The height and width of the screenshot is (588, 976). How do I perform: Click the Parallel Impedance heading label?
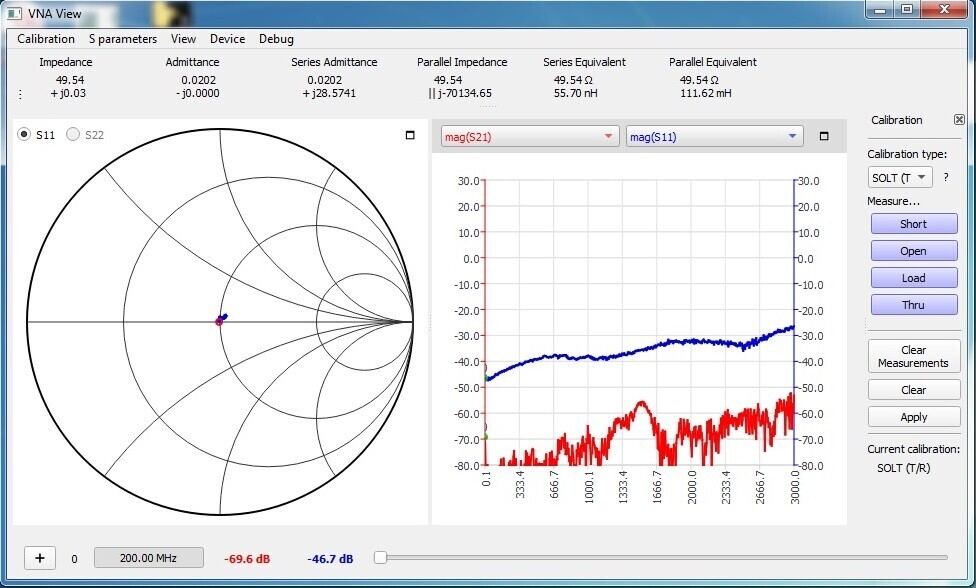[x=462, y=62]
